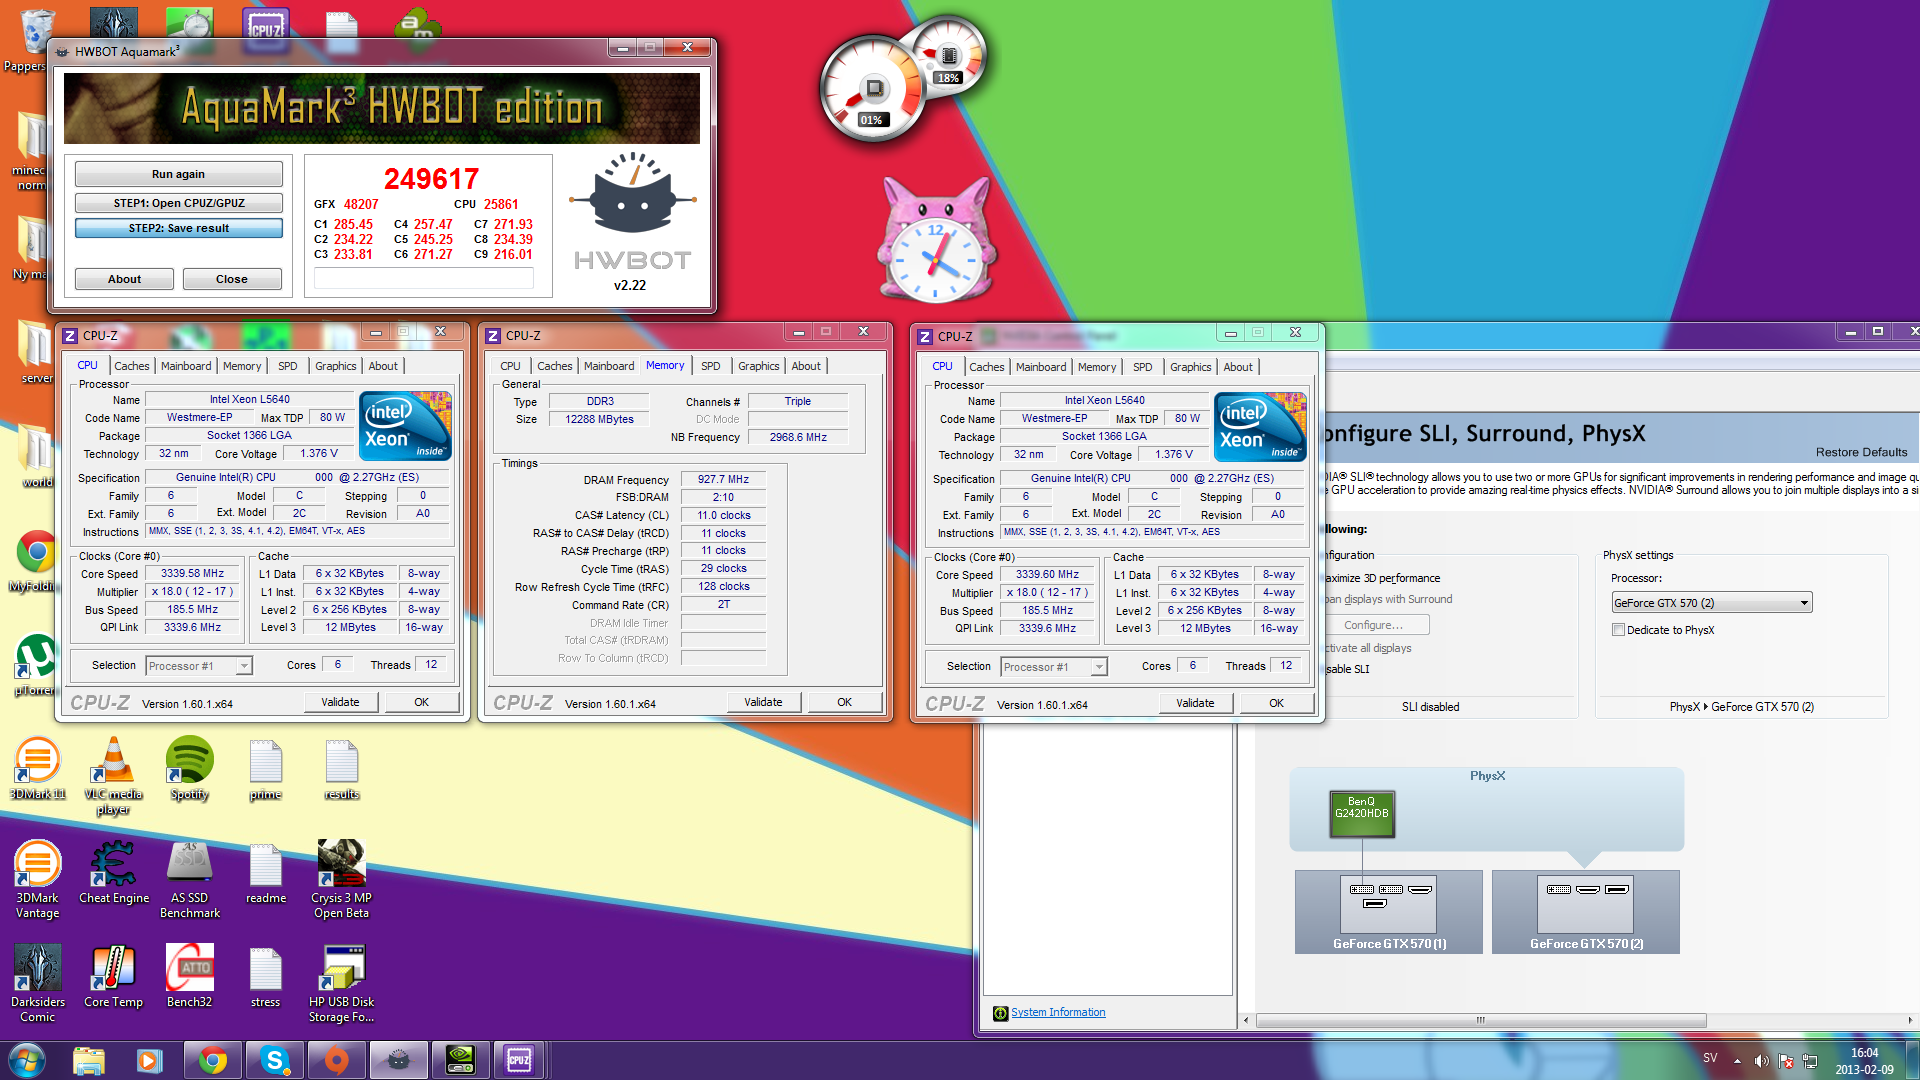Open About tab in right CPU-Z window
This screenshot has width=1920, height=1080.
point(1237,367)
